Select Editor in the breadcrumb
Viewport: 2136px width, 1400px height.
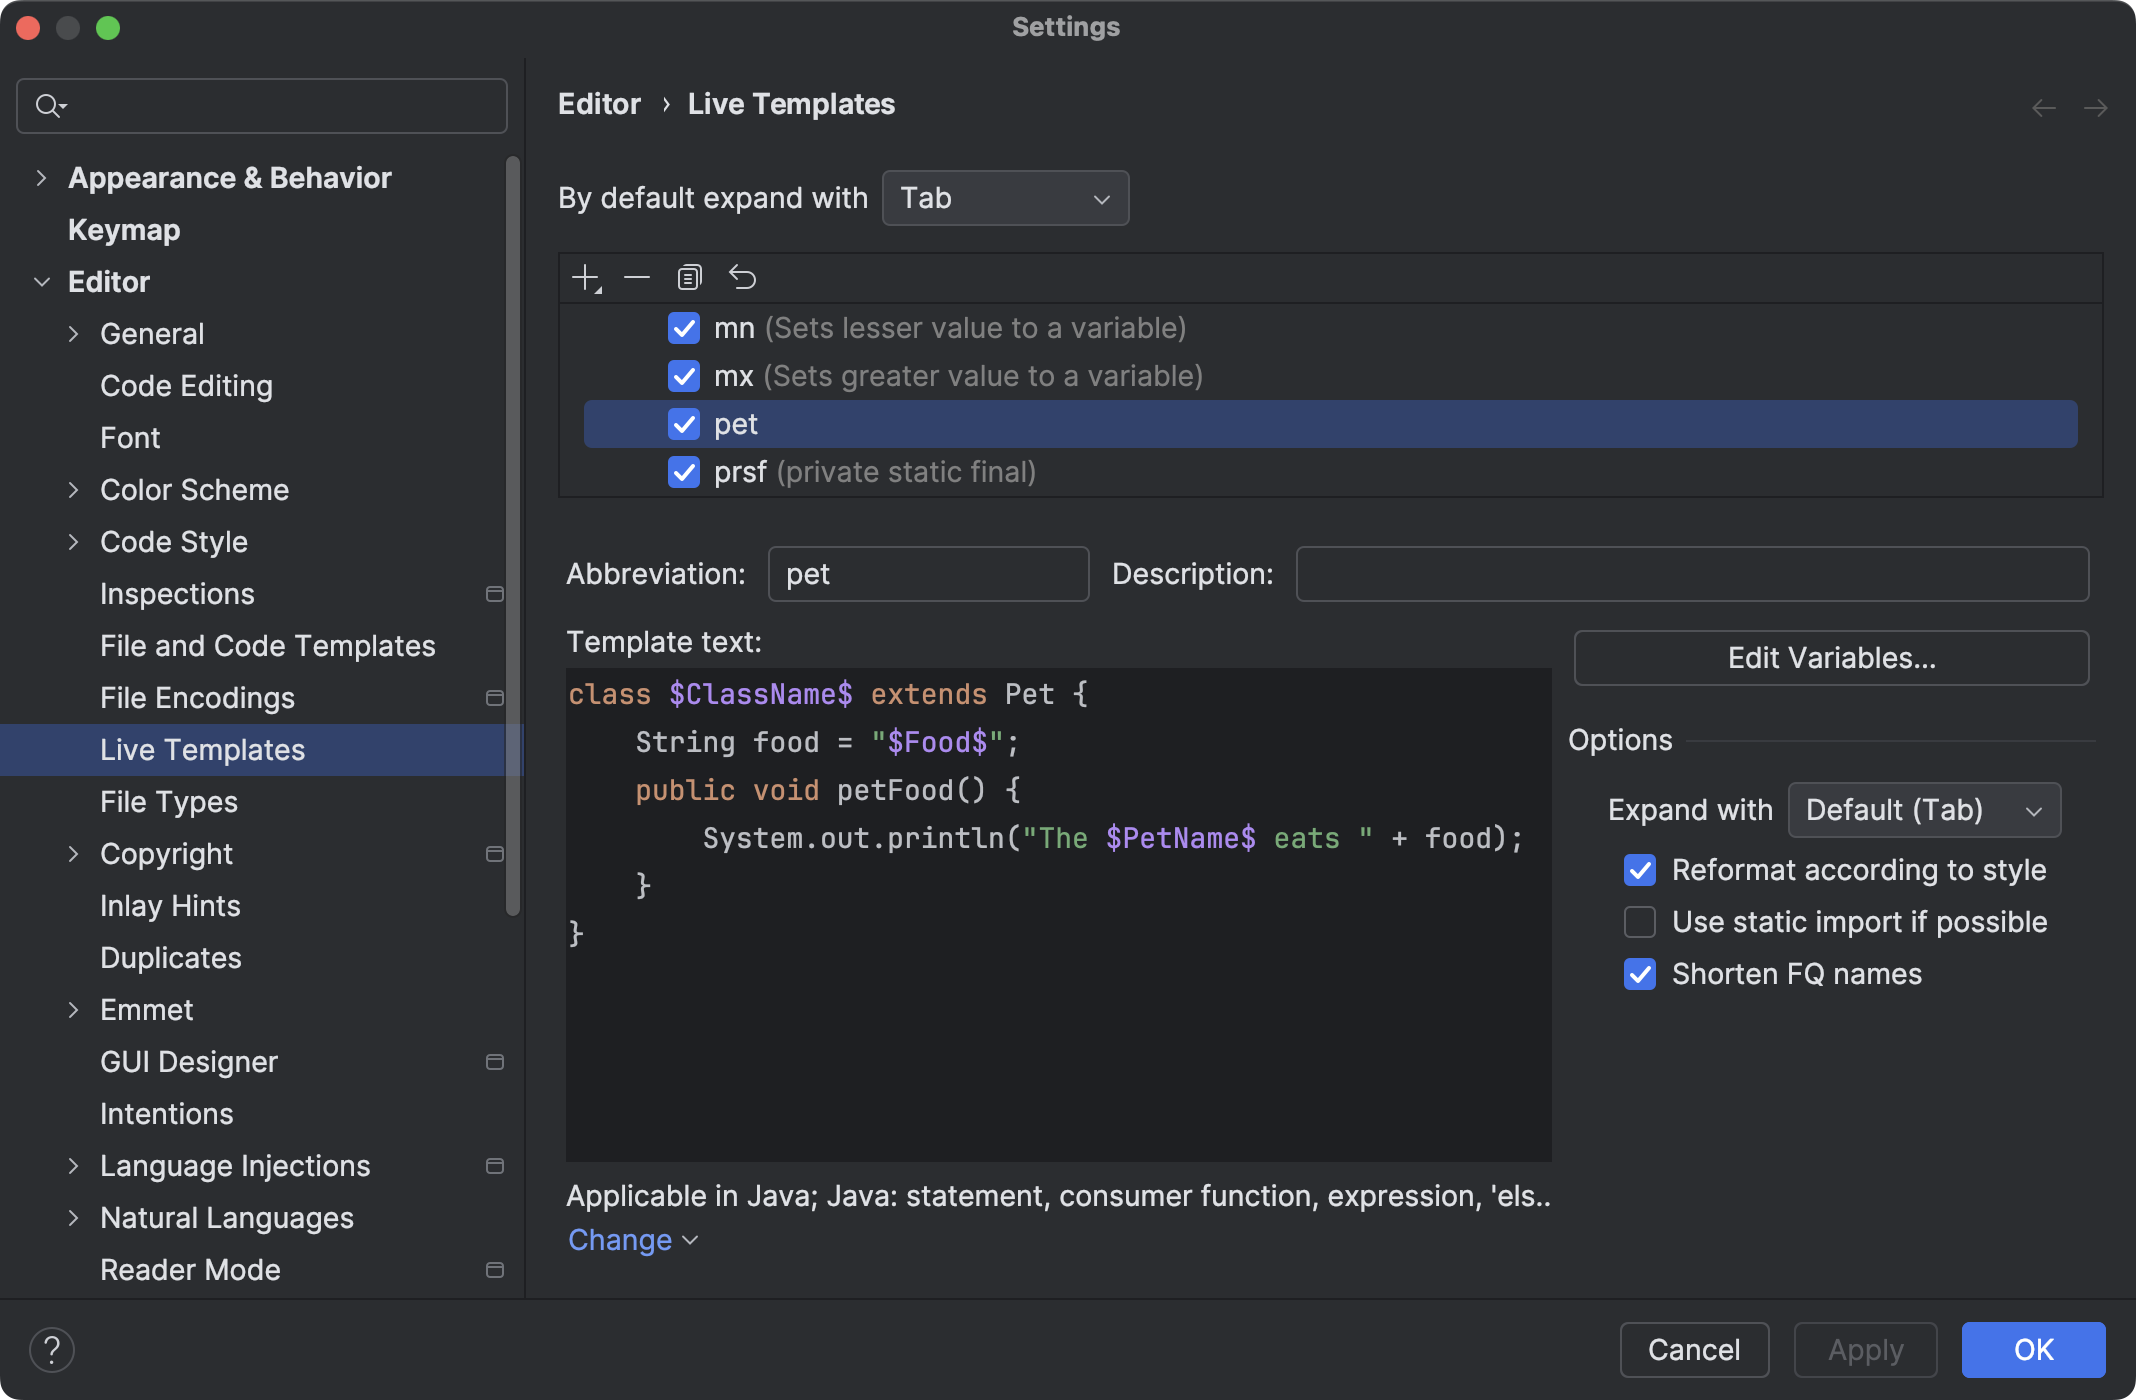[599, 103]
